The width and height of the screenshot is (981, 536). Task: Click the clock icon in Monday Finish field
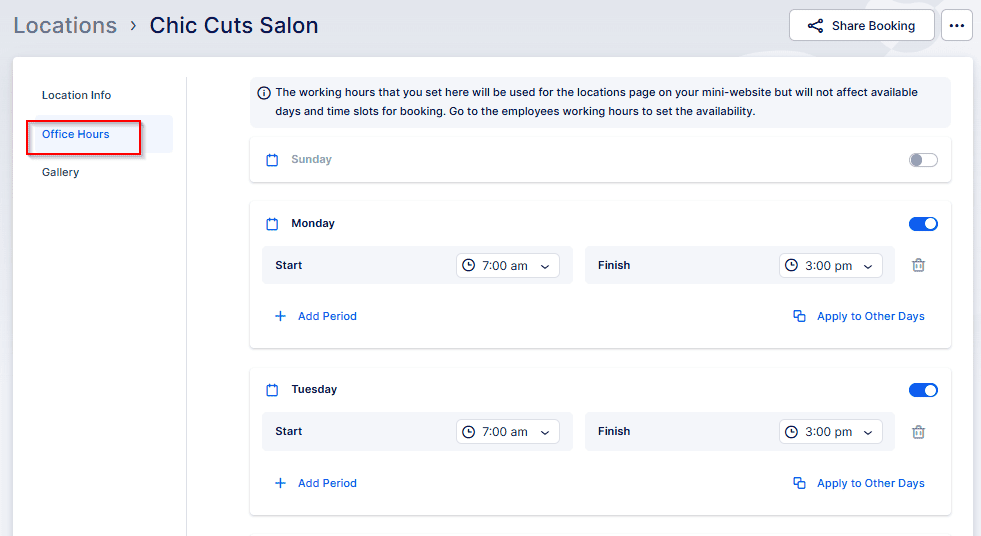coord(791,265)
